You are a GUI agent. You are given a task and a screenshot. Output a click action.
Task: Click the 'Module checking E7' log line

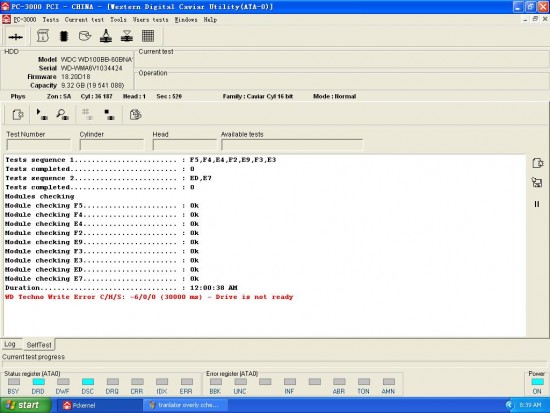tap(102, 279)
